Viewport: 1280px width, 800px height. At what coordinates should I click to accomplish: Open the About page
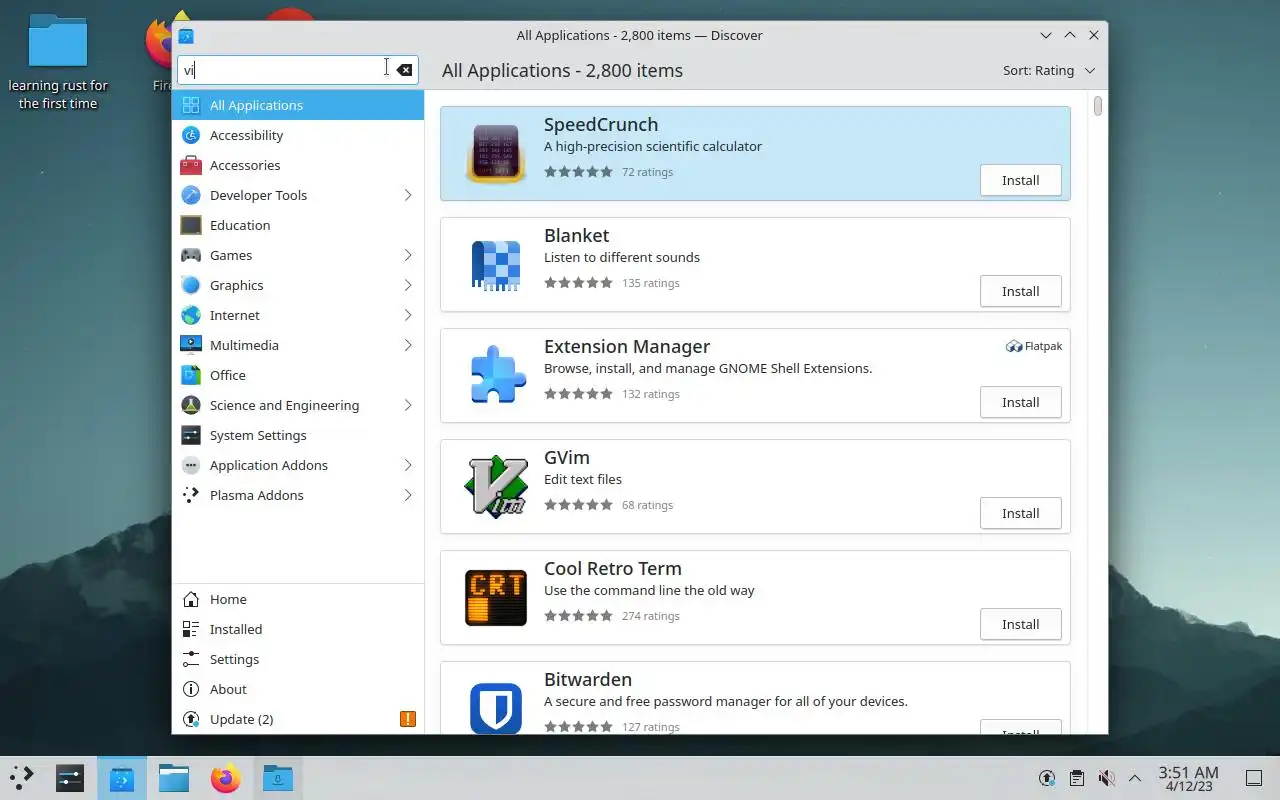tap(298, 689)
